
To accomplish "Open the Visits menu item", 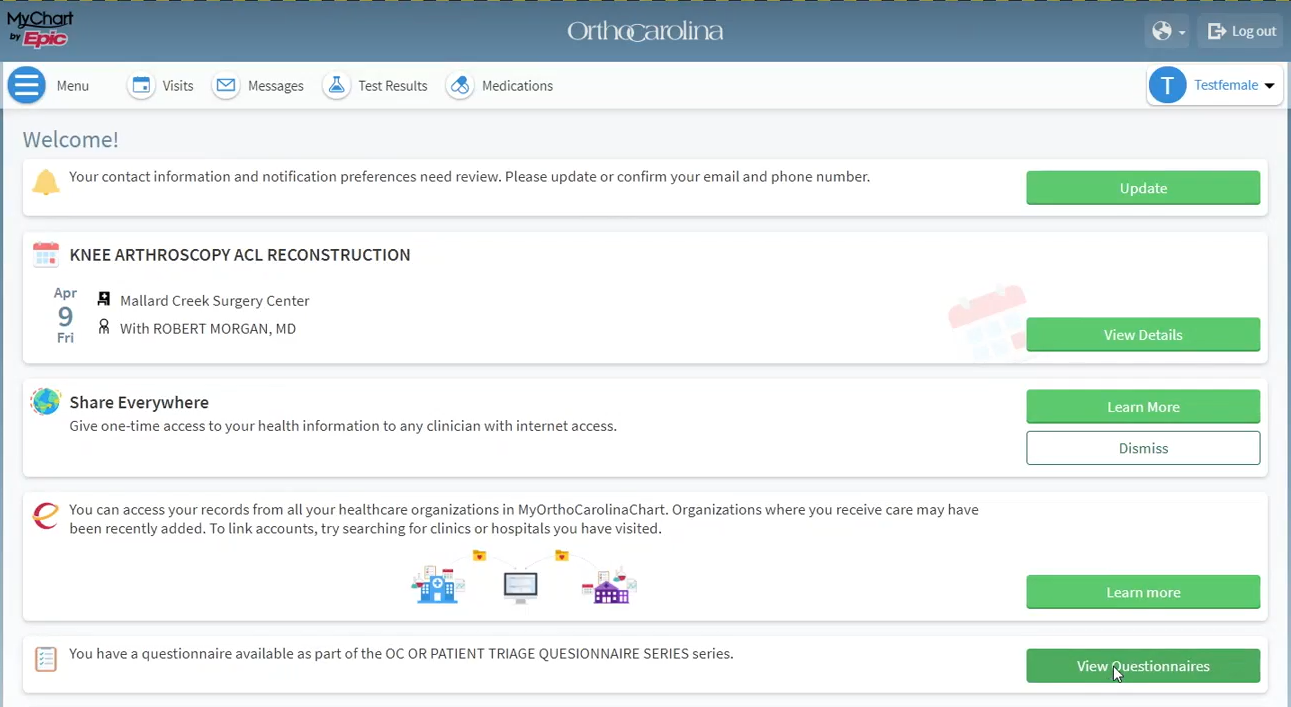I will (x=161, y=86).
